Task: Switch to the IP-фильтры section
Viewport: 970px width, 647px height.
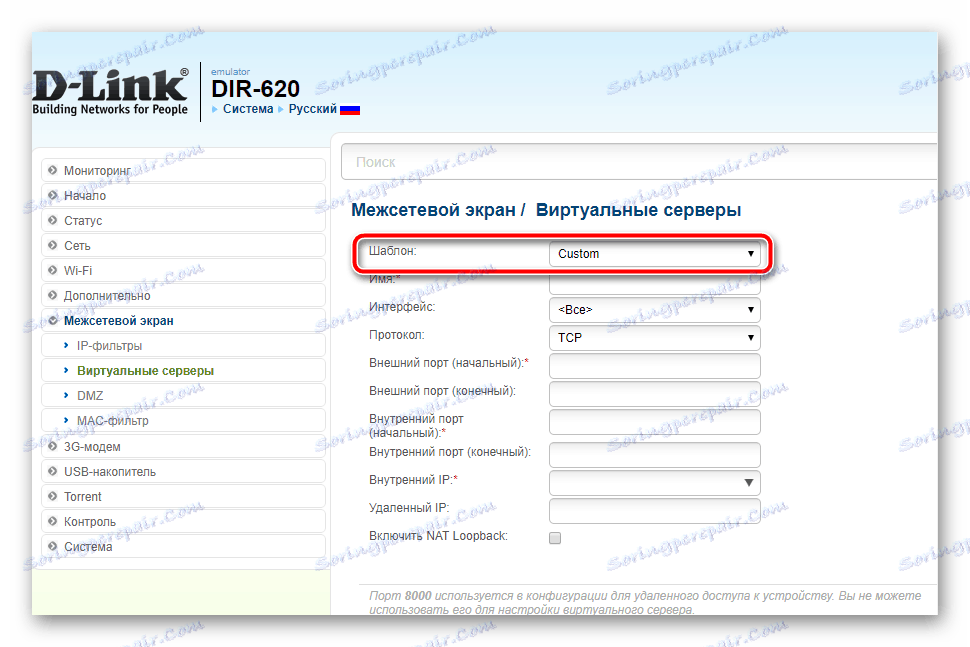Action: point(111,345)
